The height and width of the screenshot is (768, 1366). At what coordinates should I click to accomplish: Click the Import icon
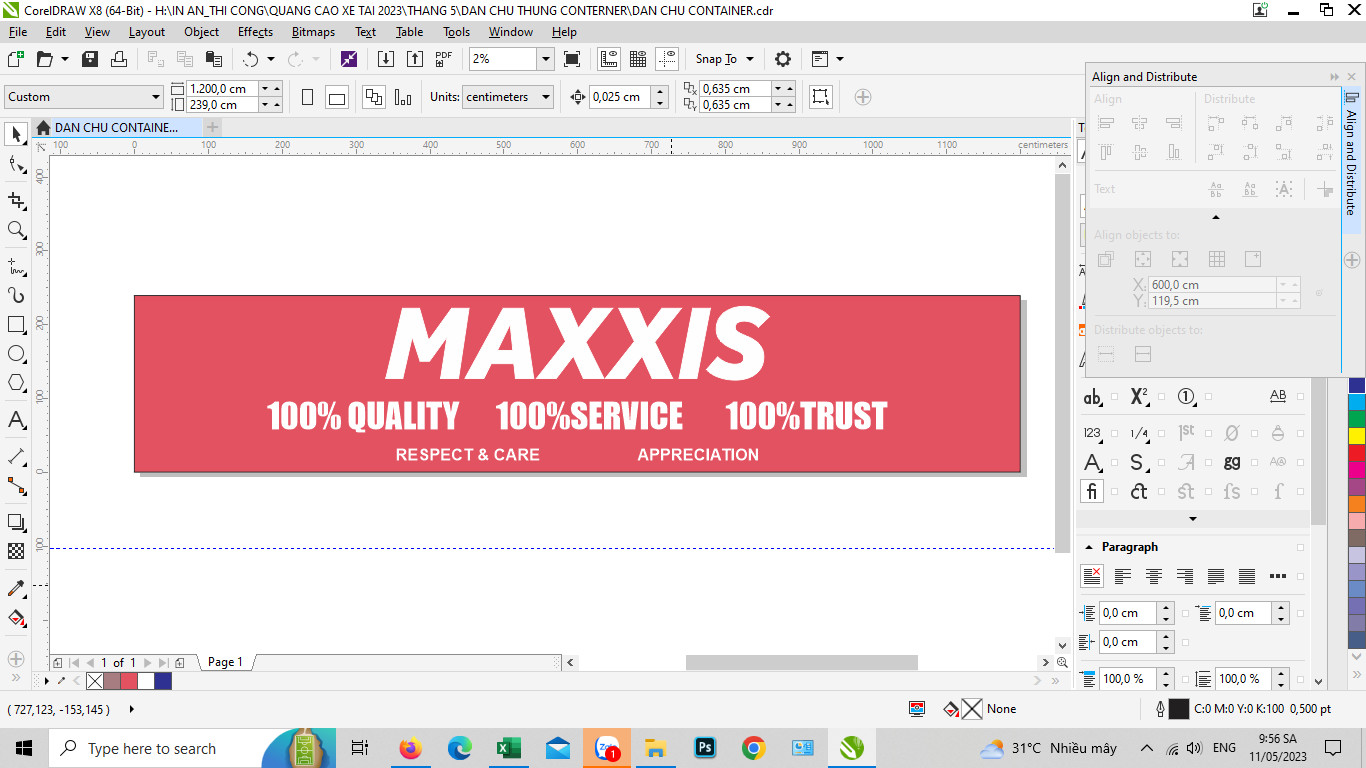pos(385,59)
